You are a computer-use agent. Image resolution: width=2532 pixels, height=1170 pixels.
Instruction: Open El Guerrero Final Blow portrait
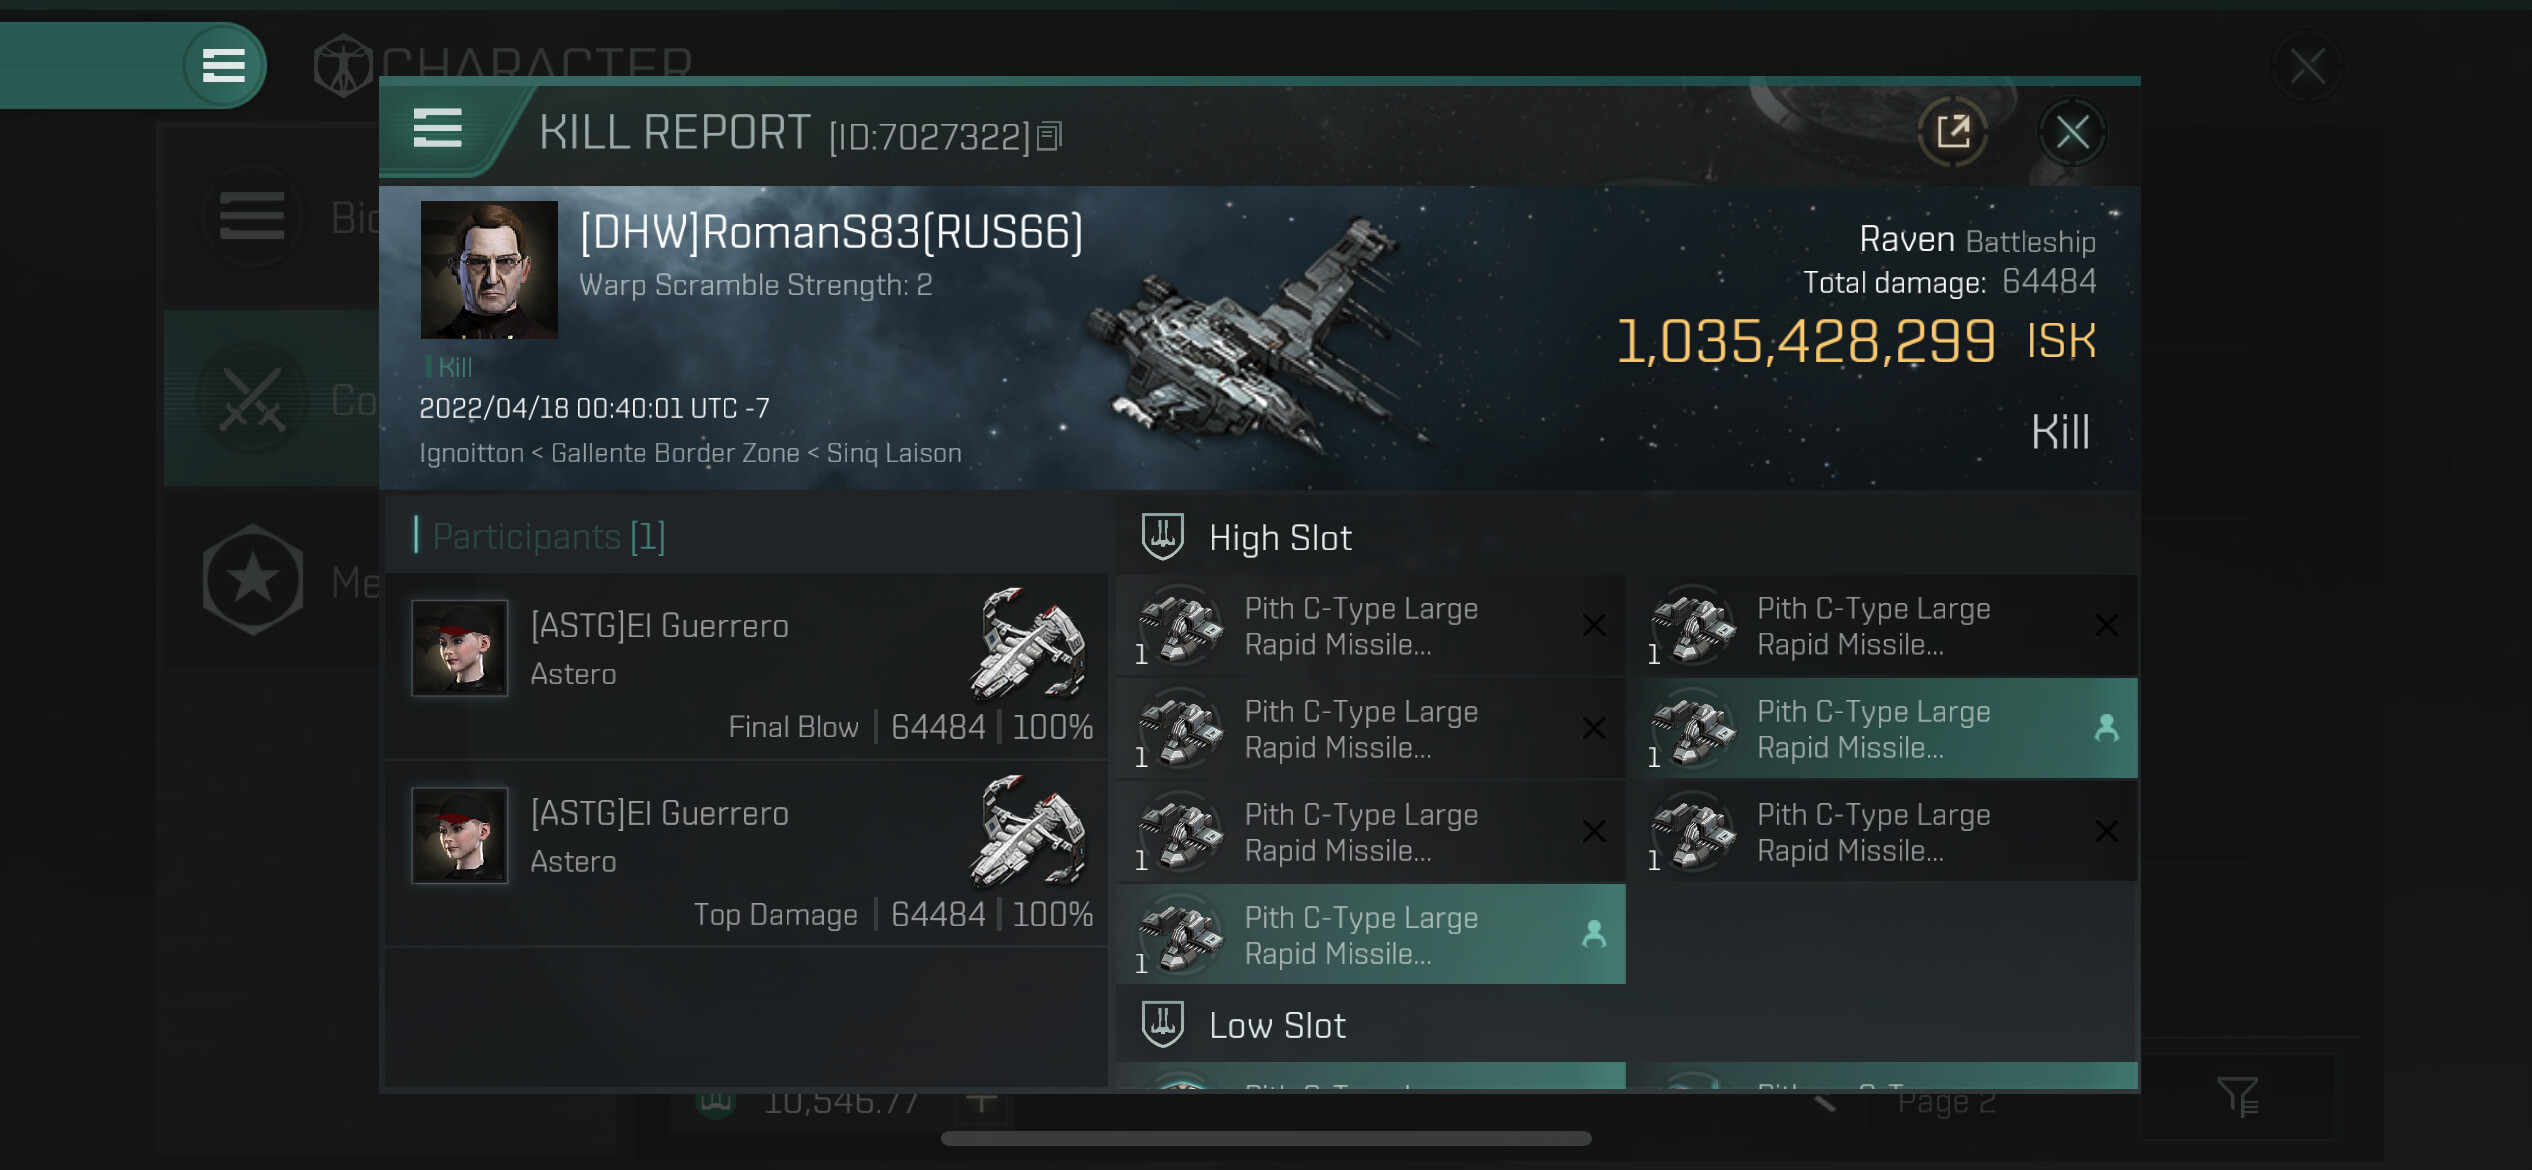pyautogui.click(x=460, y=648)
